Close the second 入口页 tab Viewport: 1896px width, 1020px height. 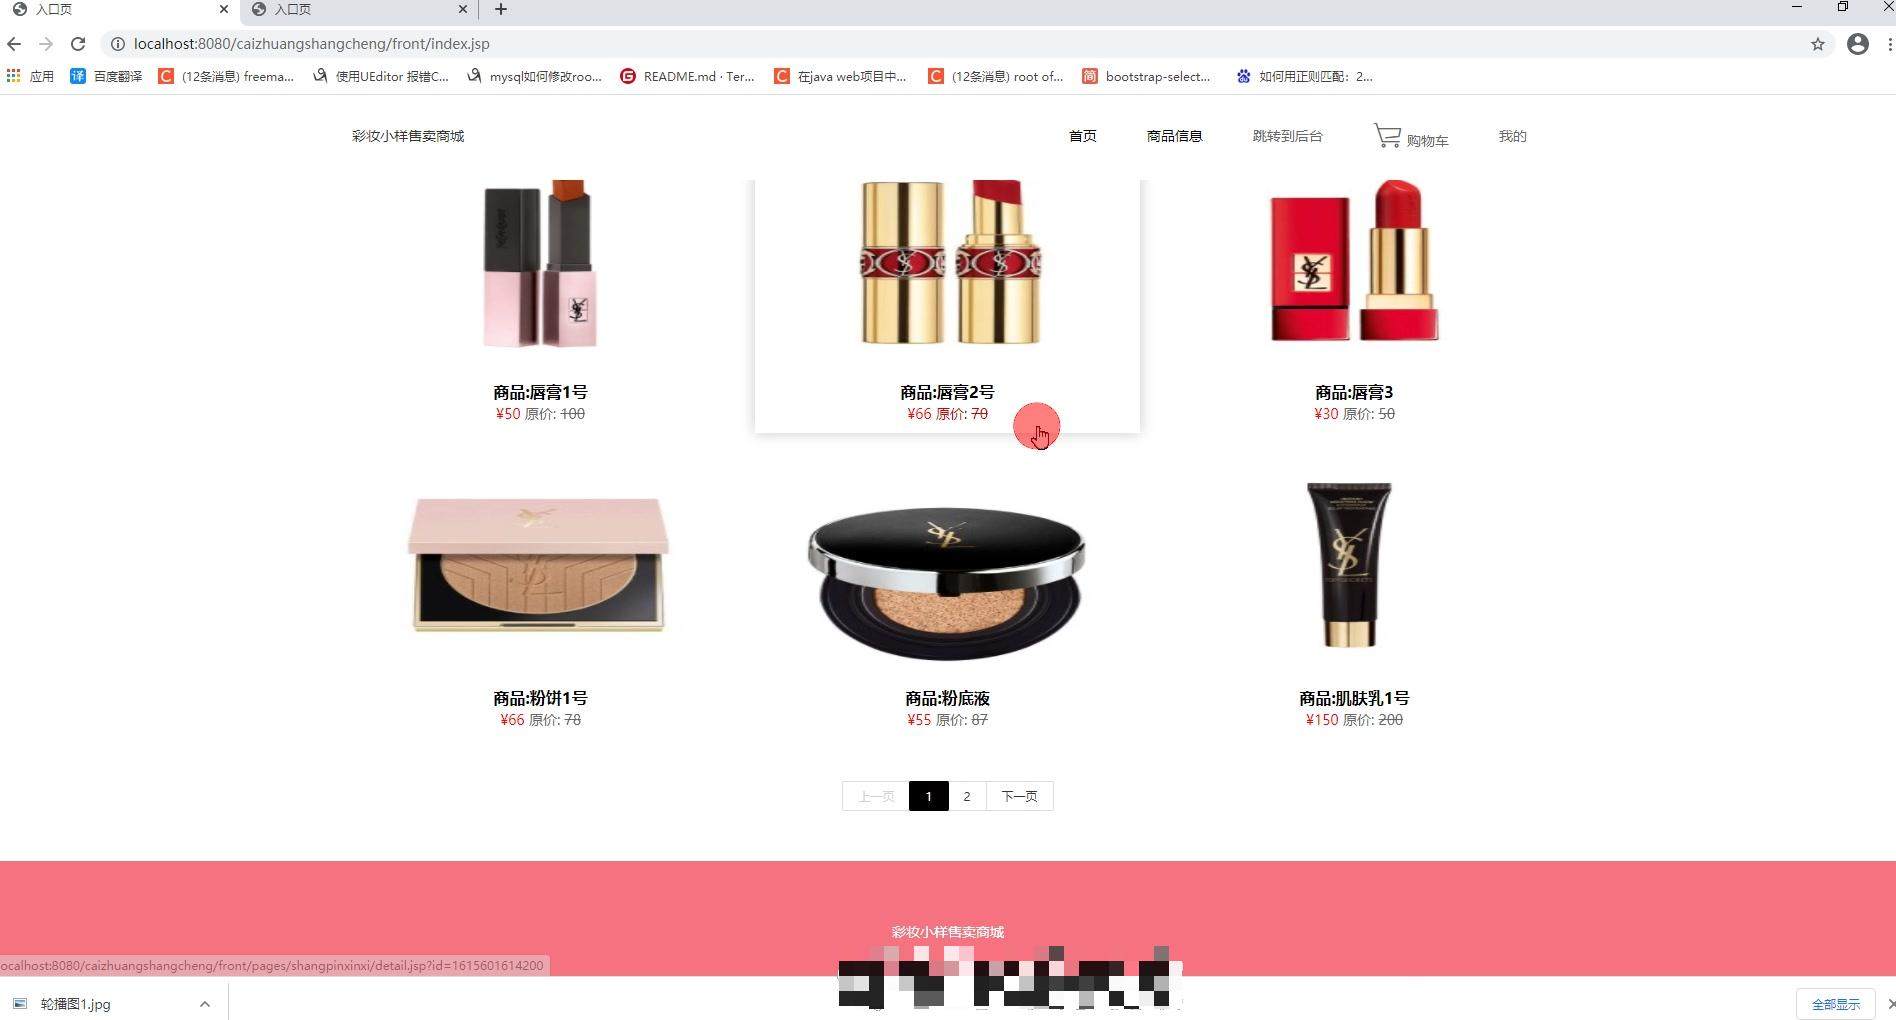point(463,9)
